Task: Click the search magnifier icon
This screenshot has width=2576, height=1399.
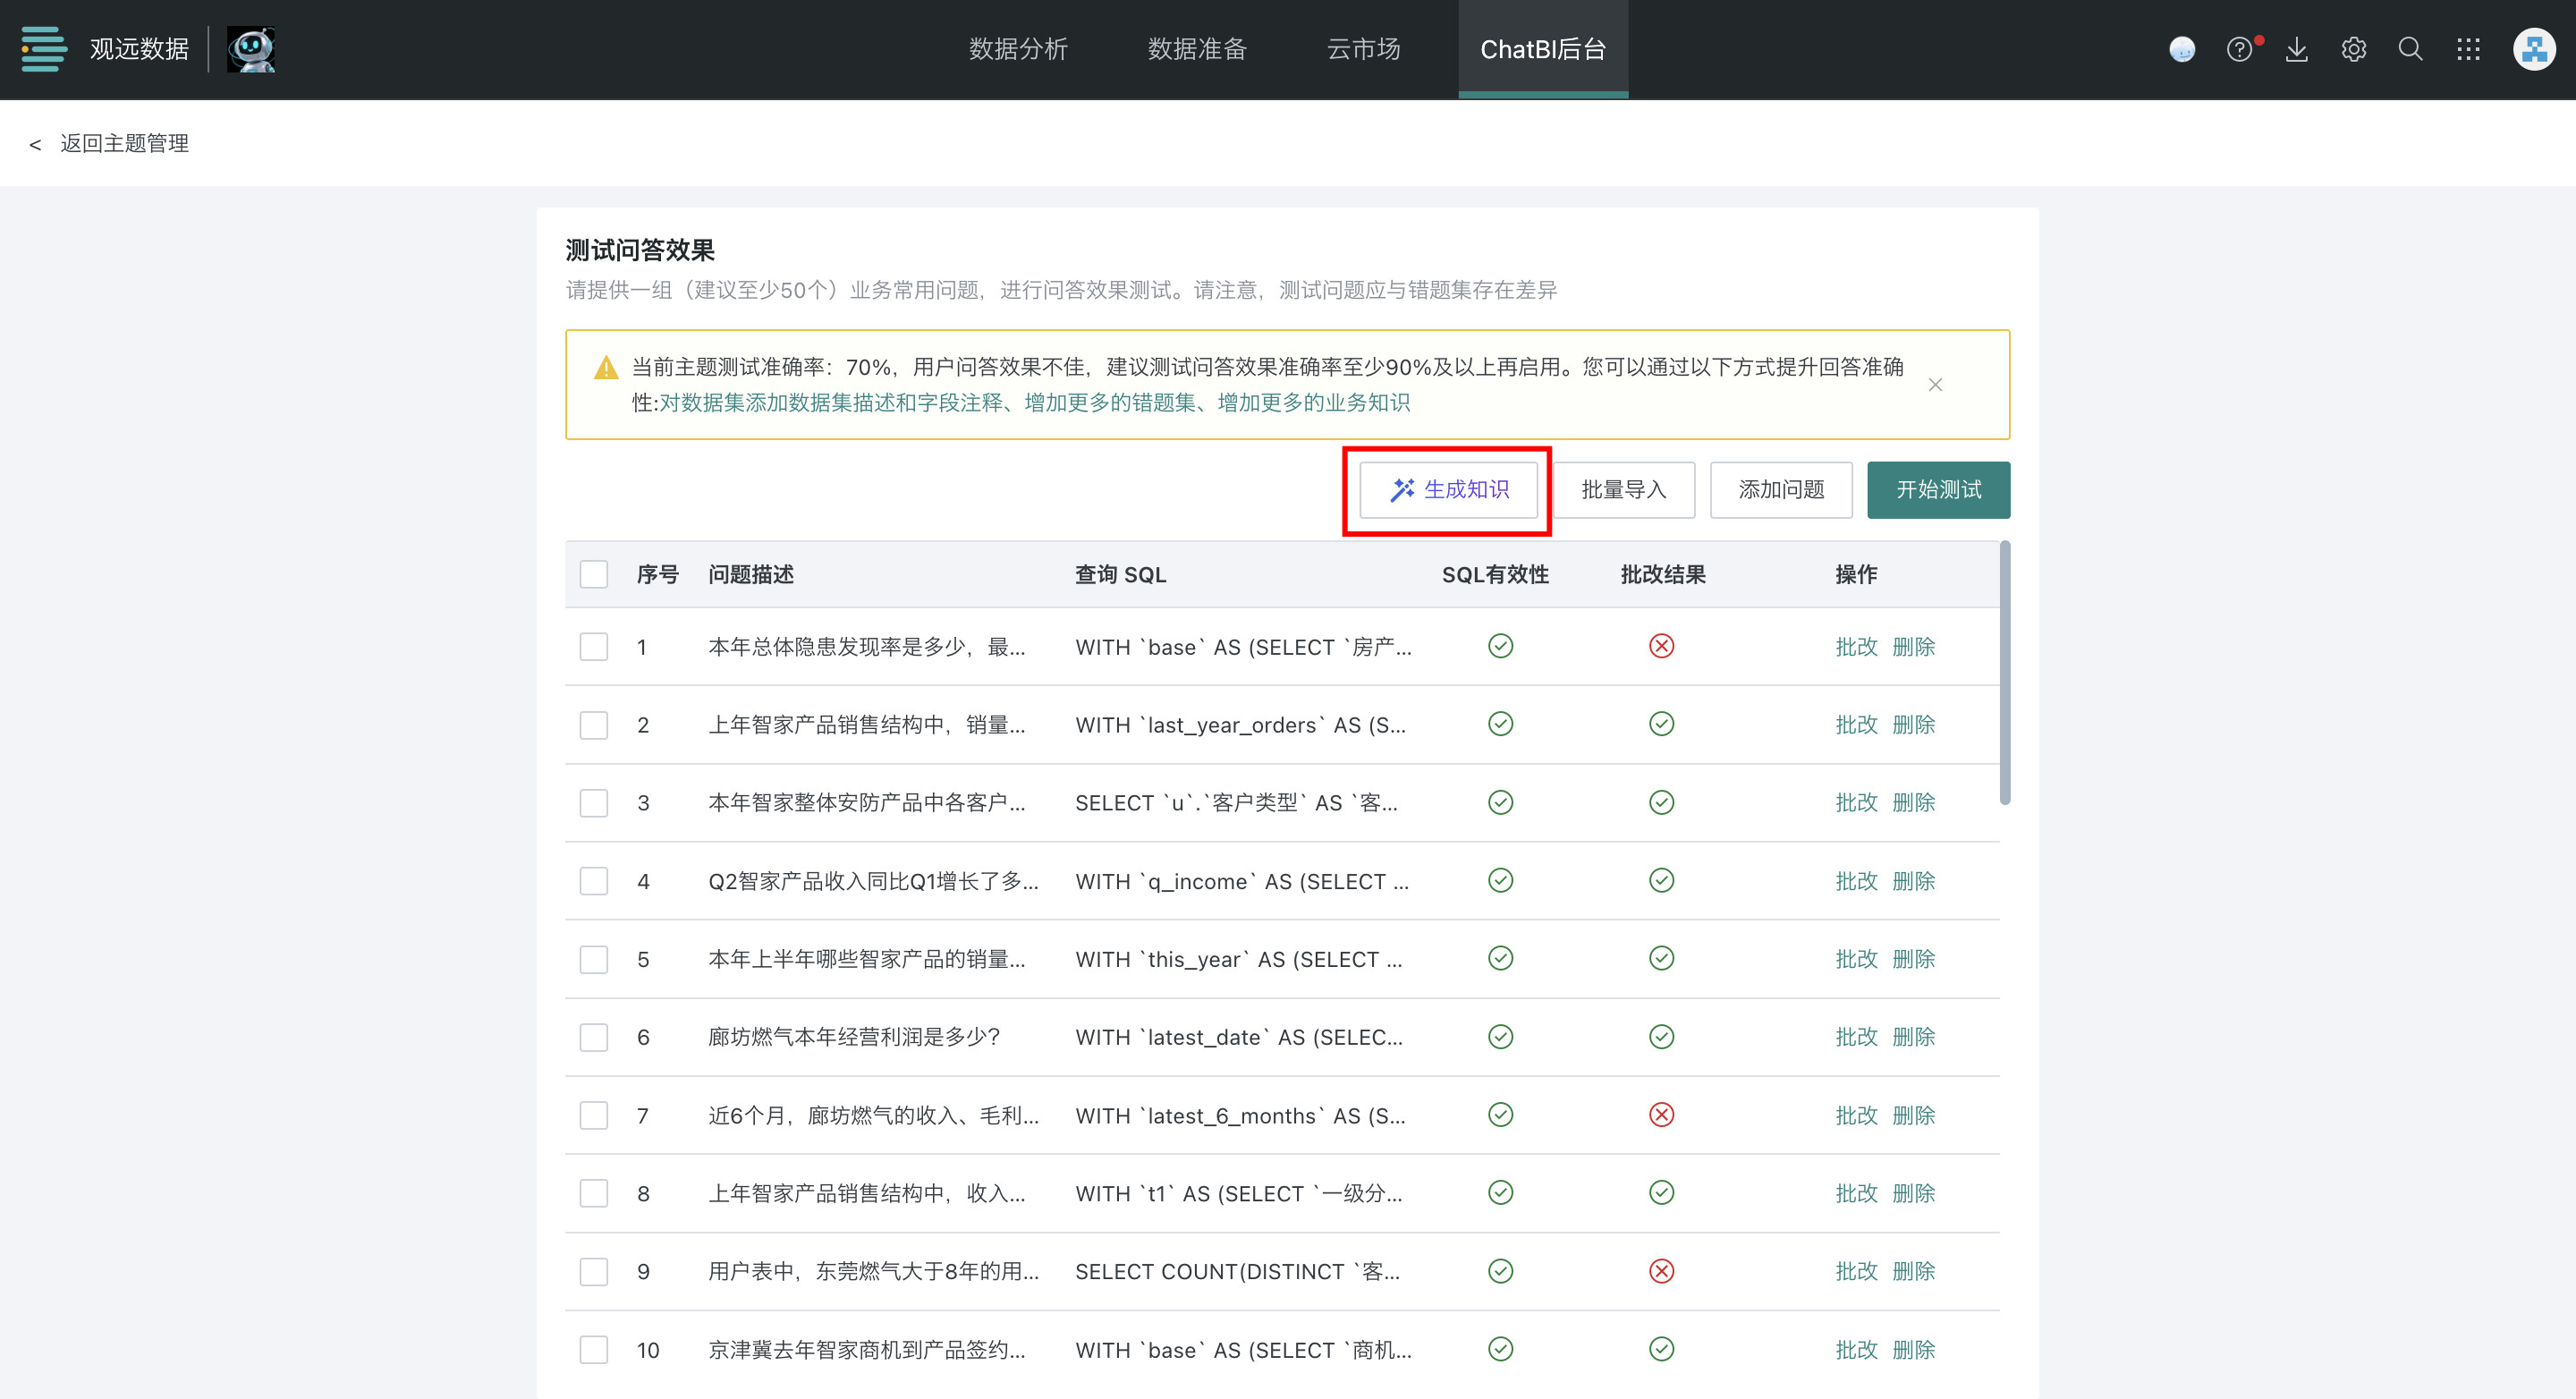Action: [2411, 49]
